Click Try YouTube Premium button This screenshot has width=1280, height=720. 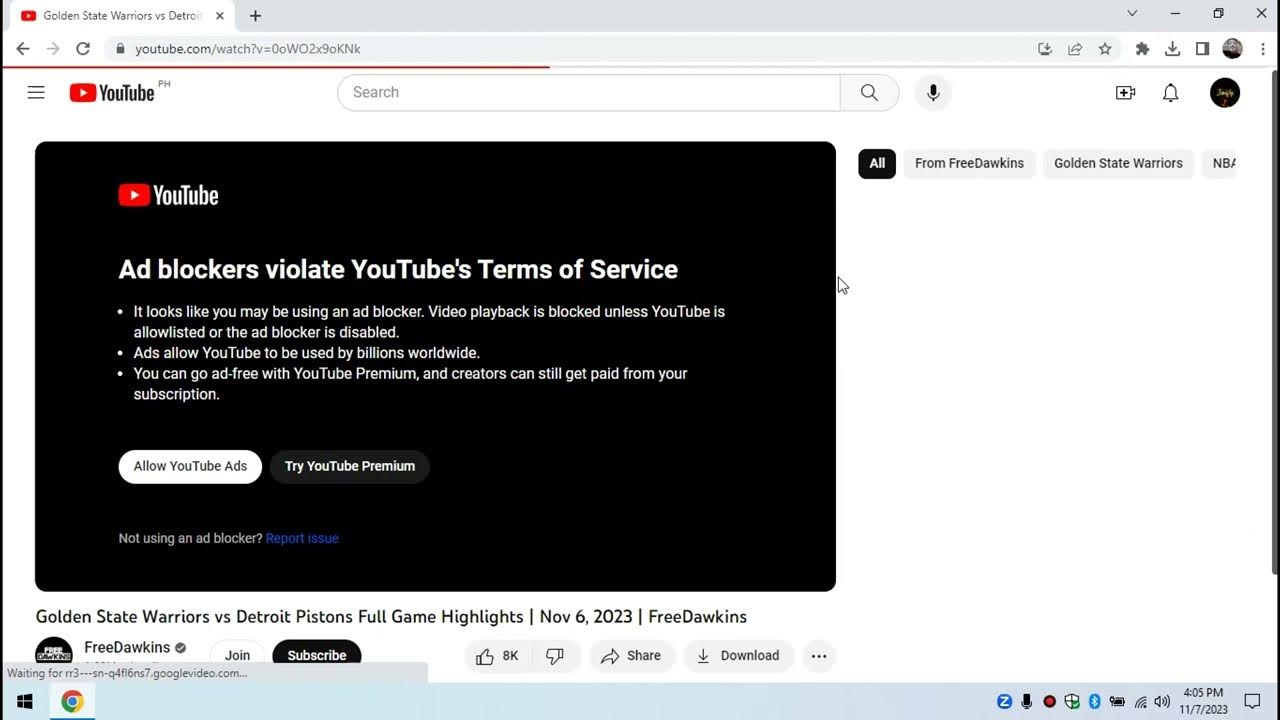(x=350, y=466)
